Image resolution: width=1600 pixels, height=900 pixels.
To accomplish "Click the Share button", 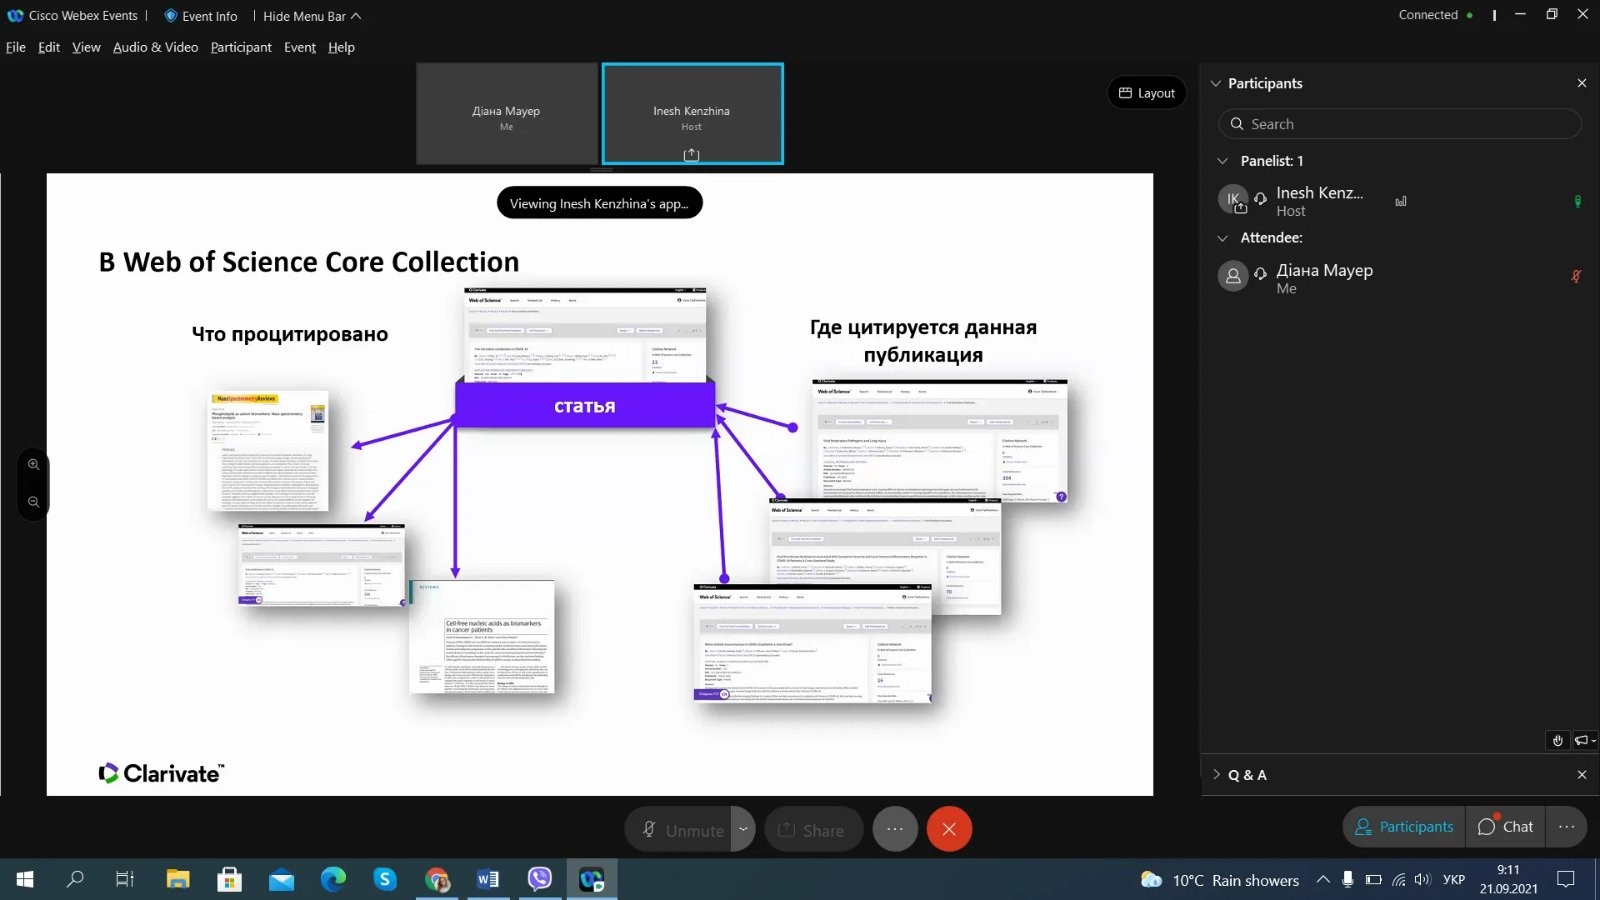I will (x=813, y=830).
